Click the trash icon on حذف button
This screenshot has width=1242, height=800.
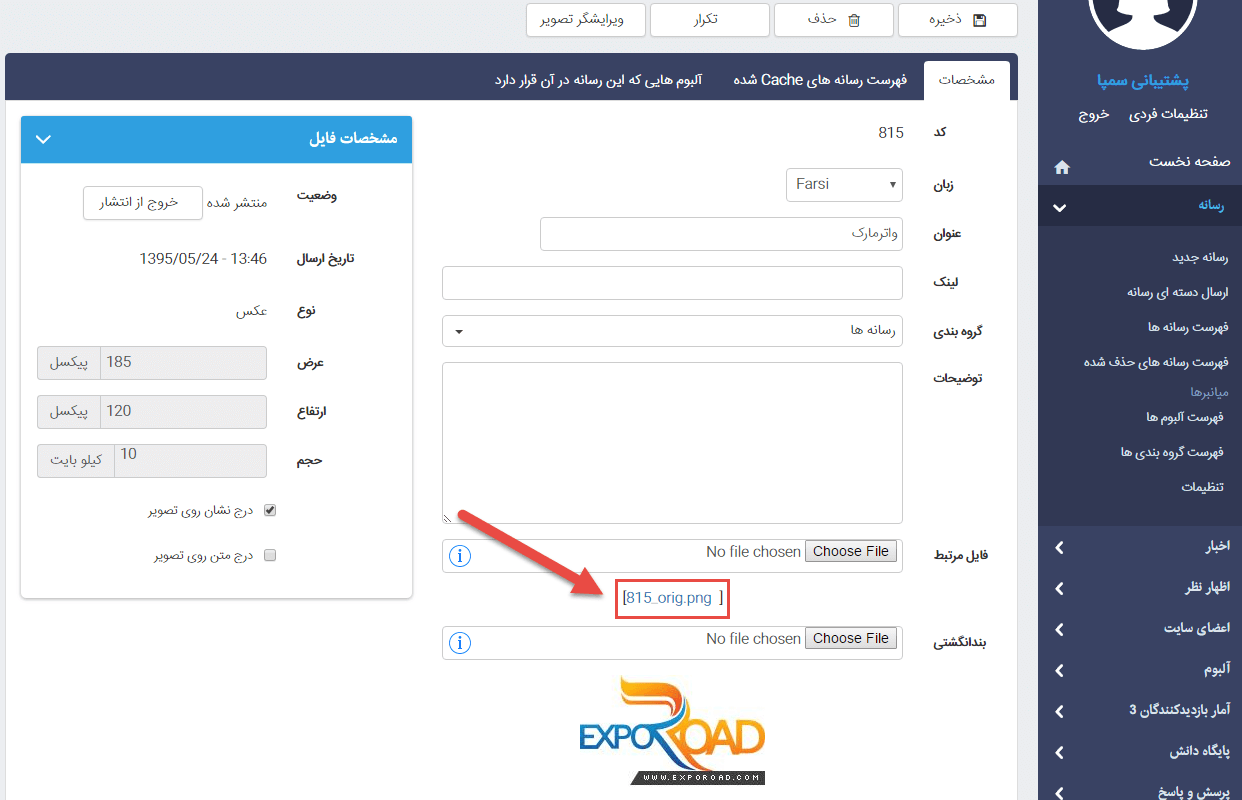click(853, 20)
